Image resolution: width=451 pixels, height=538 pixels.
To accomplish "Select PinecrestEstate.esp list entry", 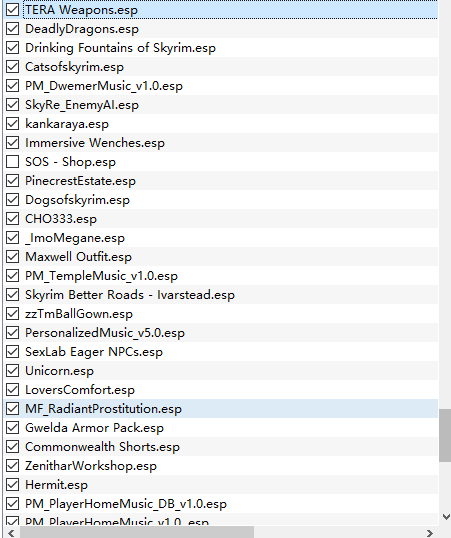I will point(80,181).
